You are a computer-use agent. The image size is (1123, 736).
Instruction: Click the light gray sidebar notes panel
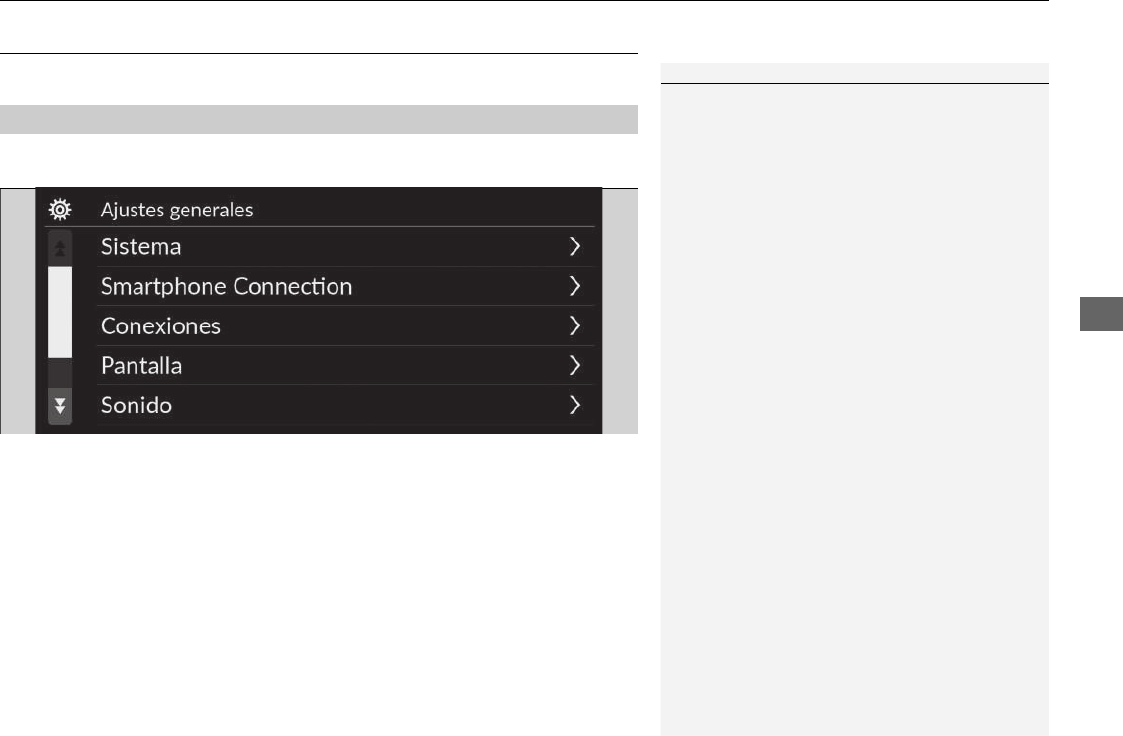(x=854, y=410)
